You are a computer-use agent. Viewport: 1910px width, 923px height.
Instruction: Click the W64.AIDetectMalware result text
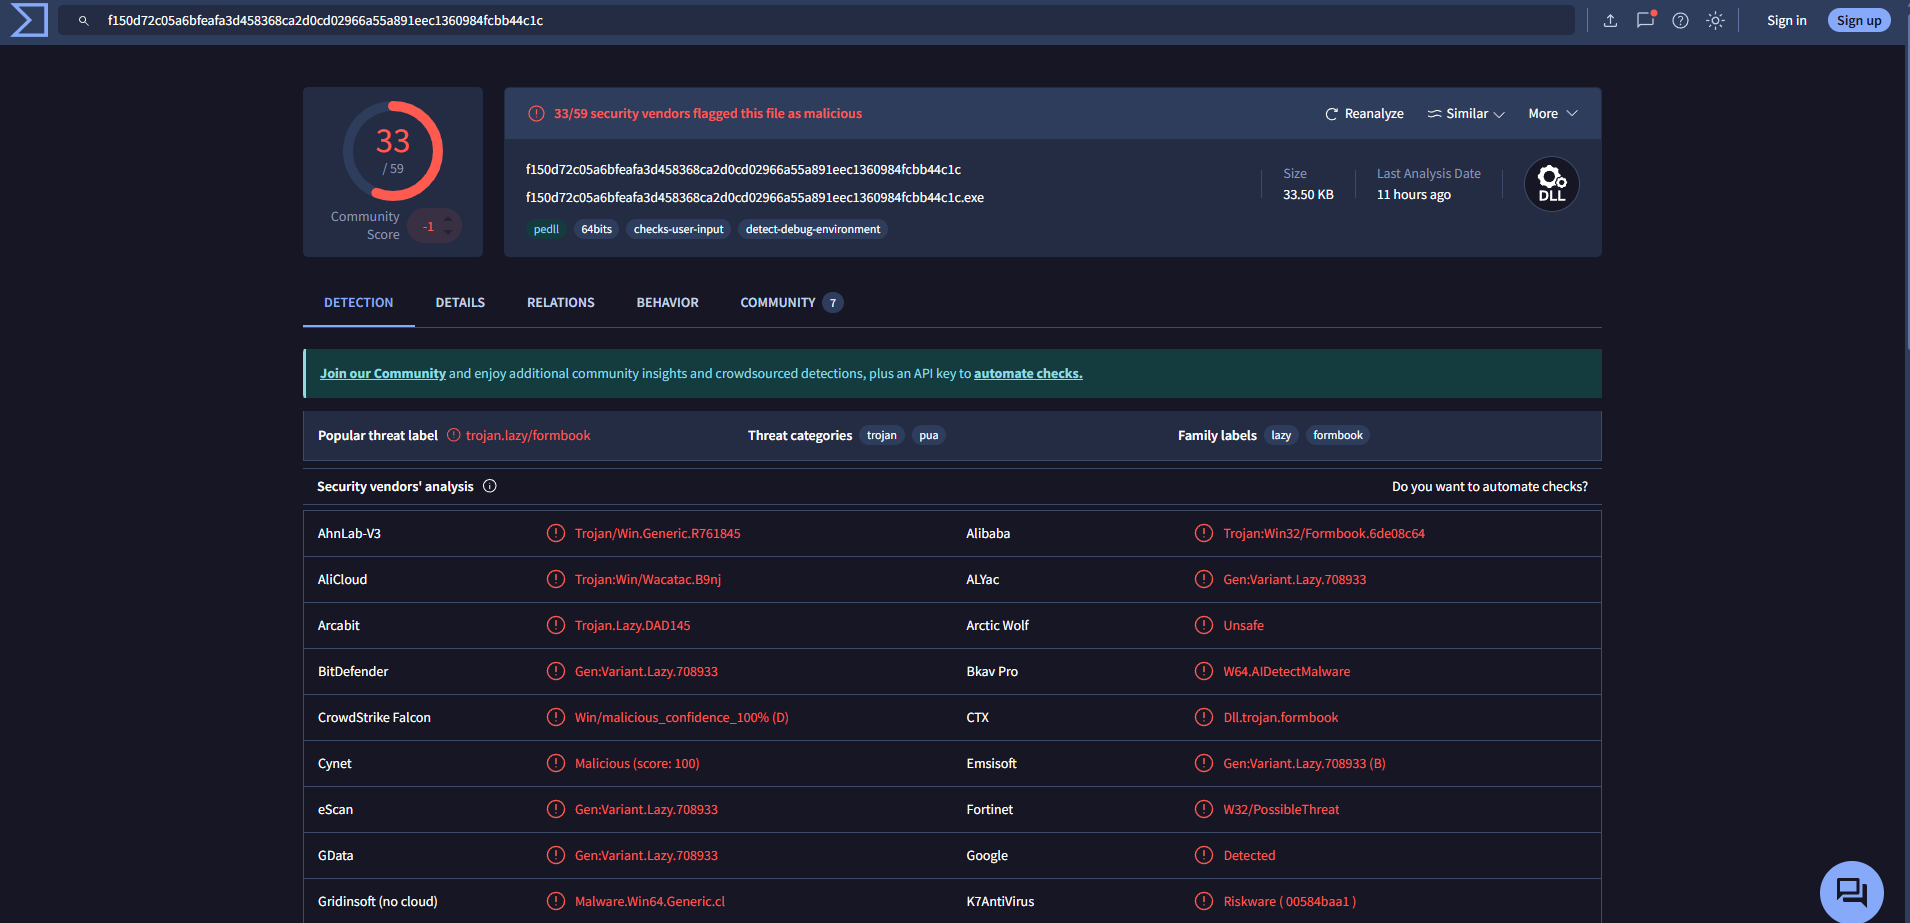(1287, 671)
